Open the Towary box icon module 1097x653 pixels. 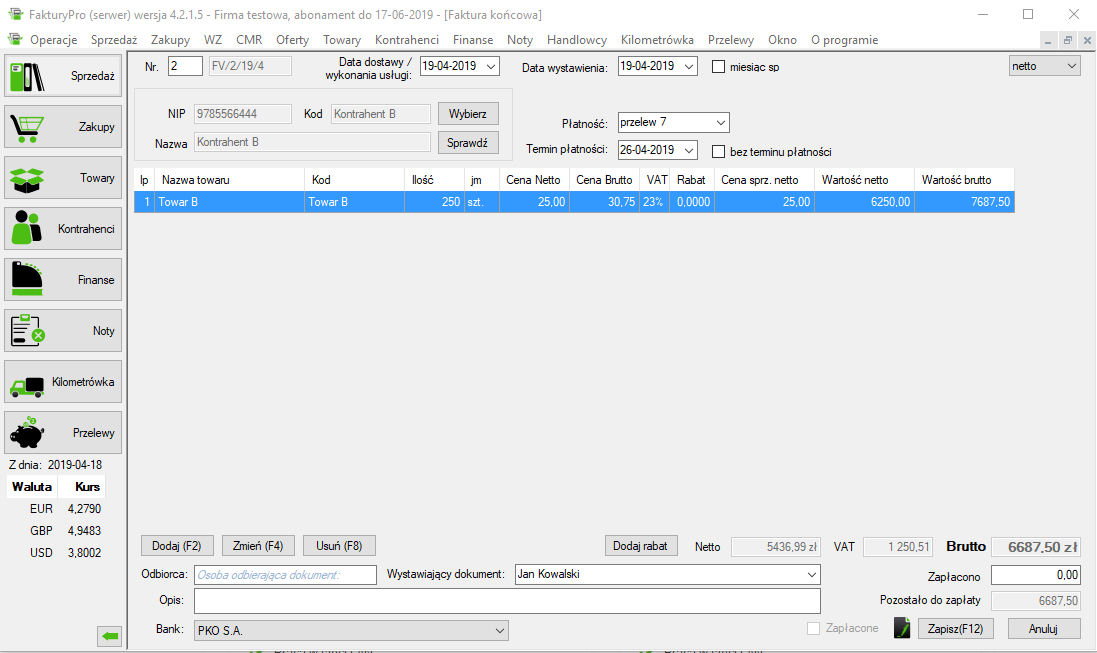pos(63,178)
